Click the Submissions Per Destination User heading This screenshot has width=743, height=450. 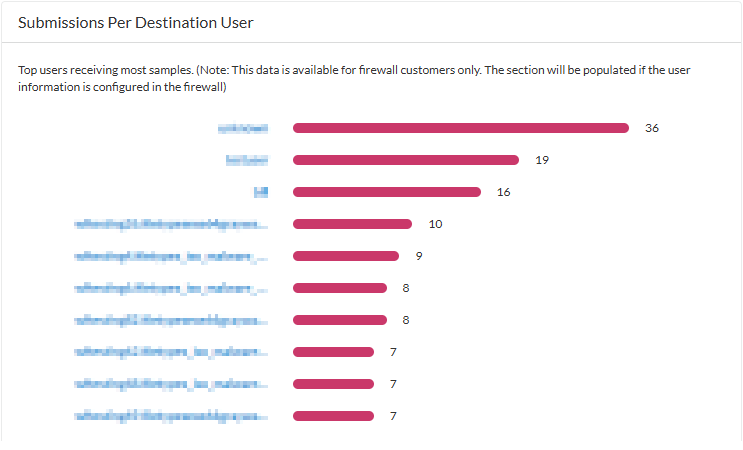point(142,22)
